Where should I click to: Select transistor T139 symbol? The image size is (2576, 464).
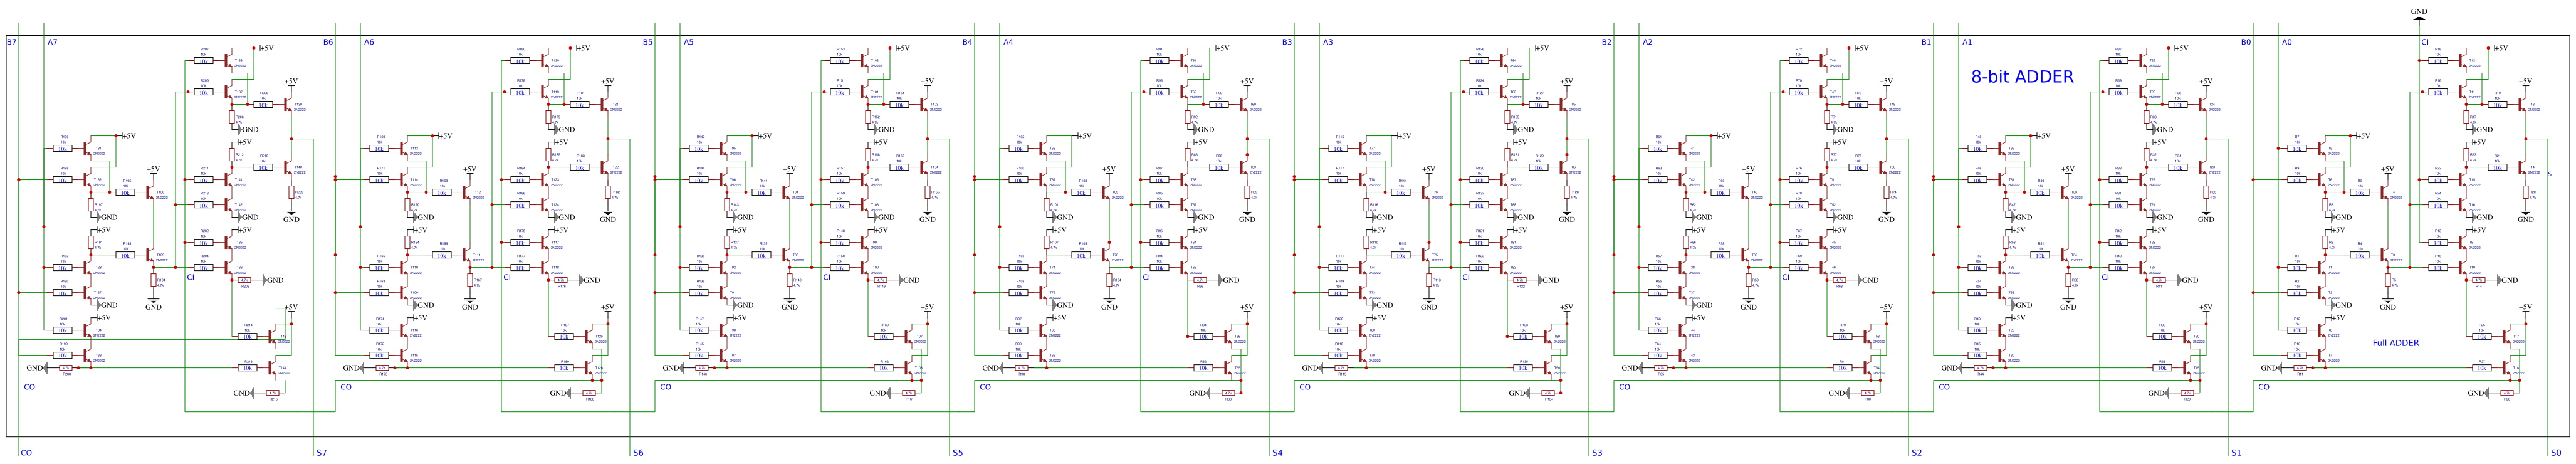click(288, 105)
